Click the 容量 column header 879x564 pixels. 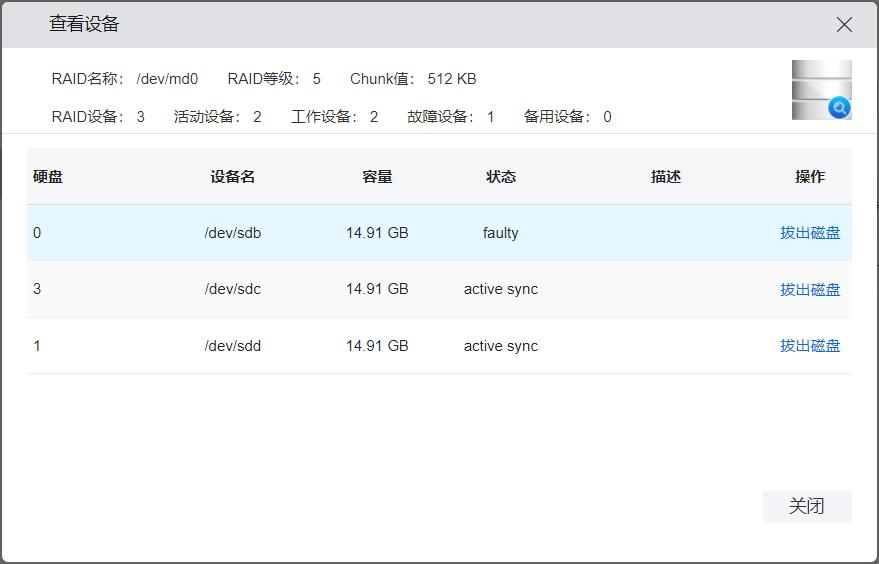pos(377,177)
